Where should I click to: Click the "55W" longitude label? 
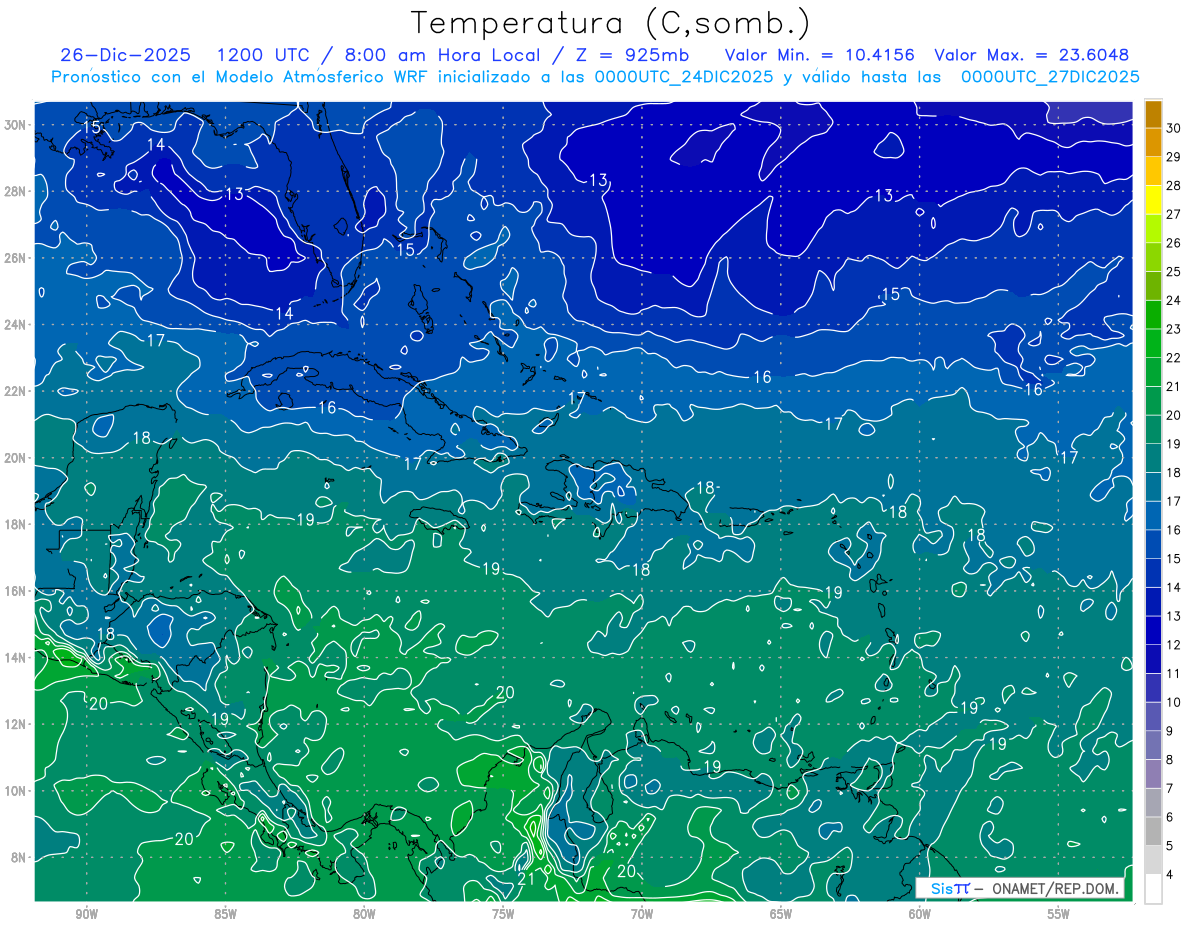pyautogui.click(x=1059, y=914)
